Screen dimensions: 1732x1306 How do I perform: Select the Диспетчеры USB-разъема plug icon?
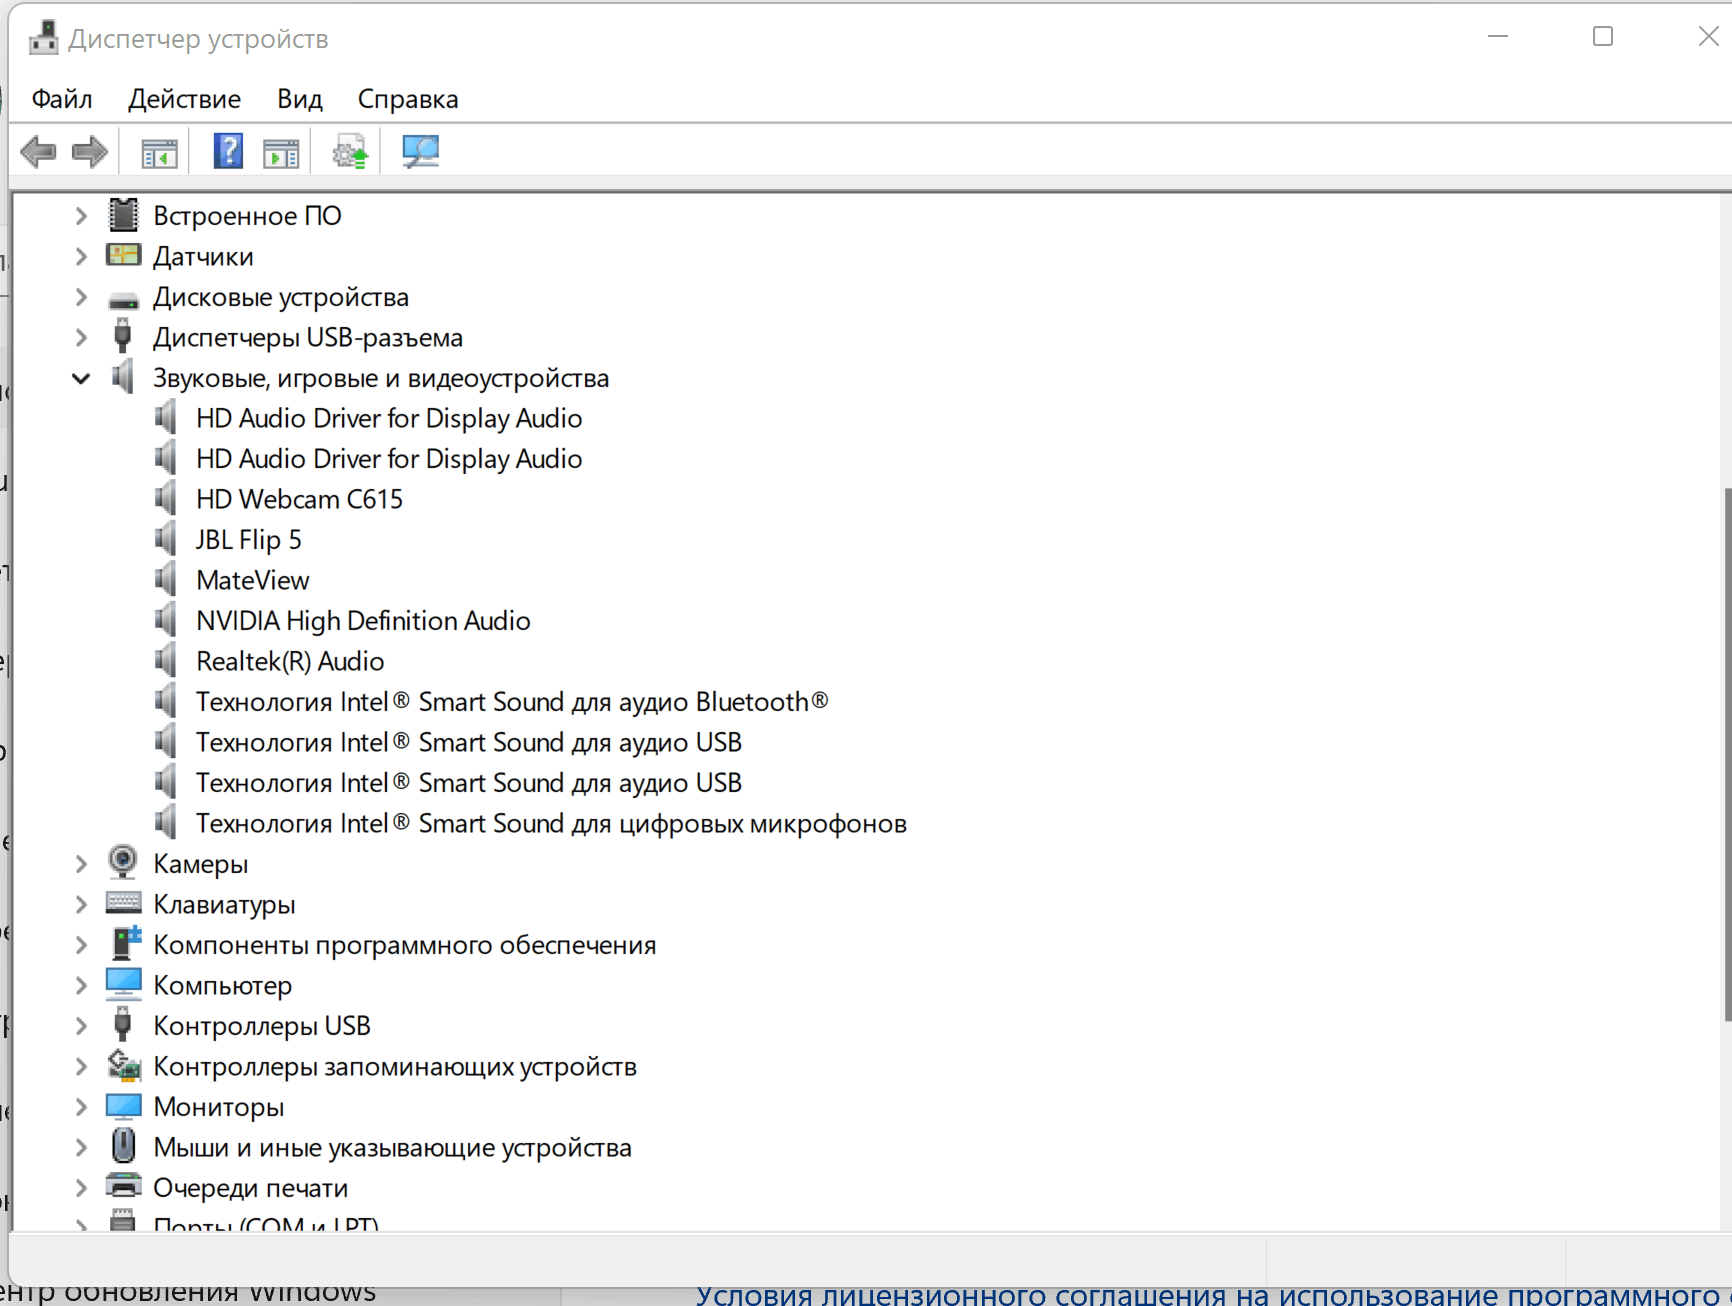pos(123,336)
